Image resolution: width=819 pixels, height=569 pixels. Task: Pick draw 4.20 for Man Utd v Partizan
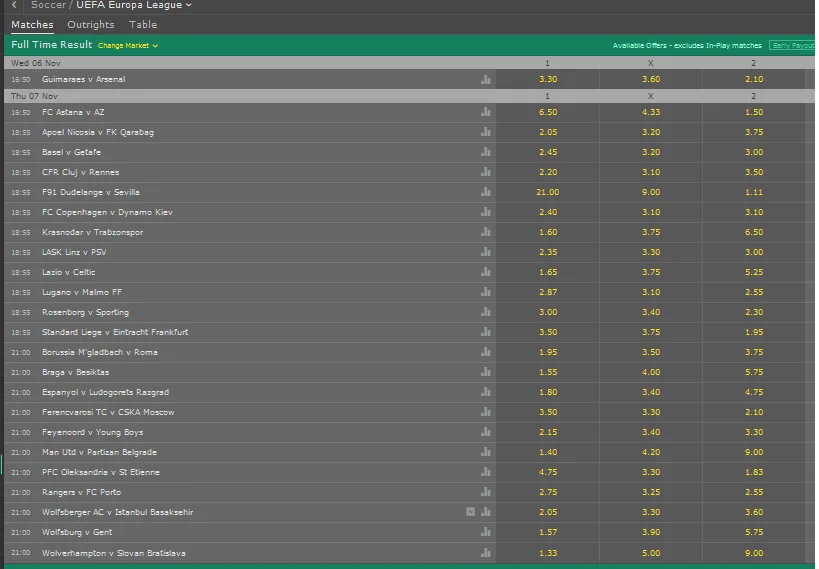pos(651,452)
